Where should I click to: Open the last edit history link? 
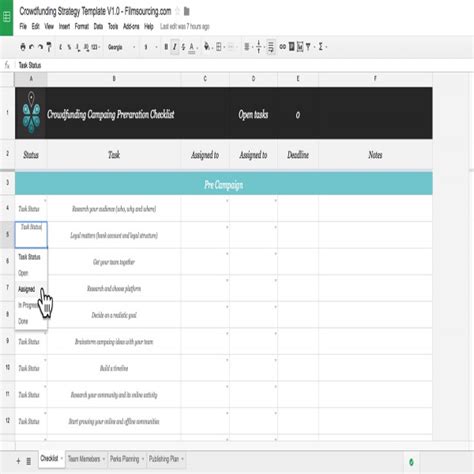click(x=185, y=27)
